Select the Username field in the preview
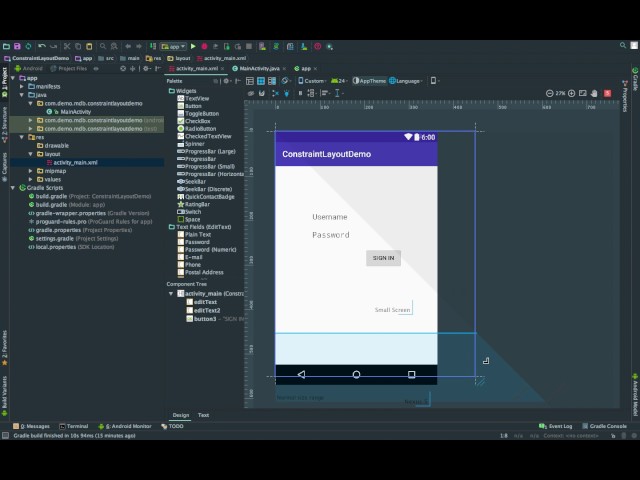Screen dimensions: 640x480 pos(330,217)
